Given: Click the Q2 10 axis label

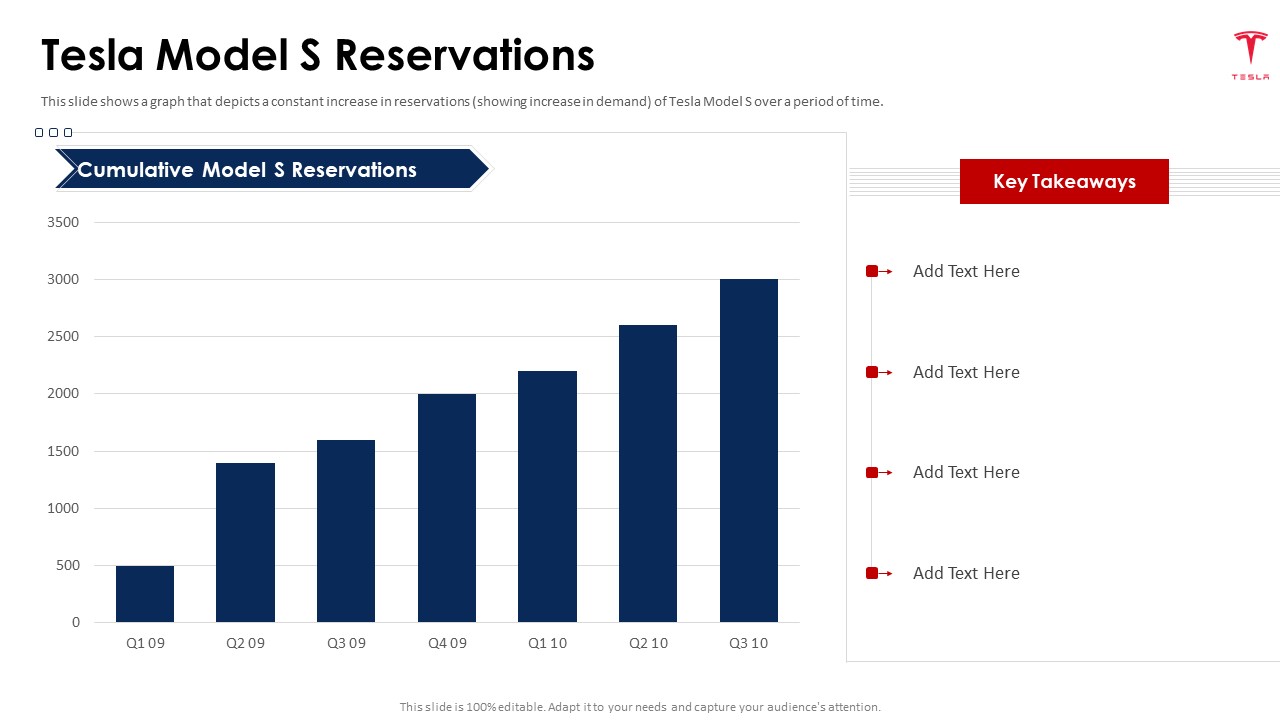Looking at the screenshot, I should (648, 643).
